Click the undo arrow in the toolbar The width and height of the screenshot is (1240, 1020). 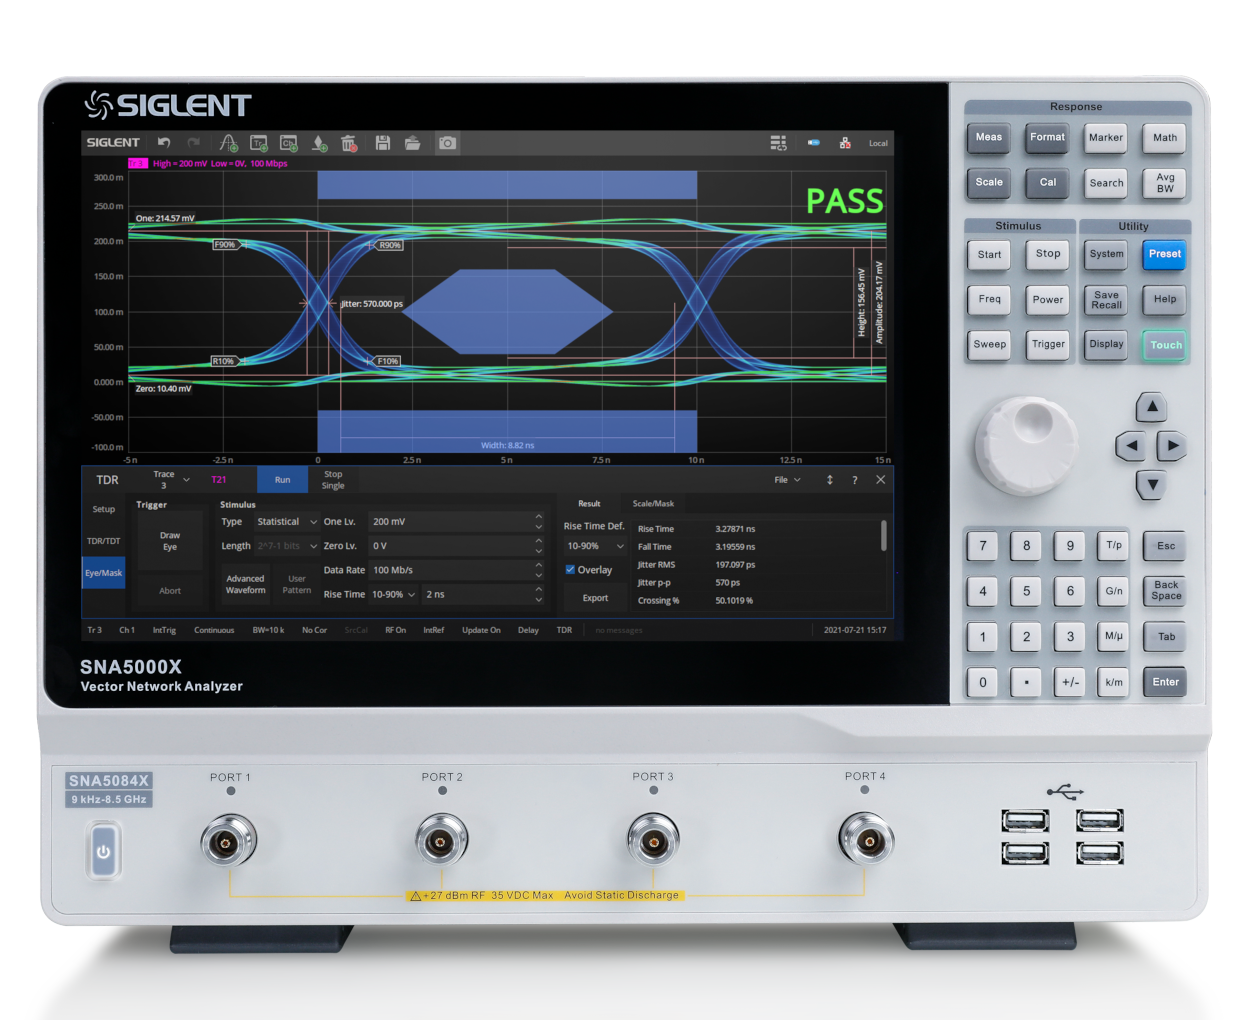click(164, 143)
